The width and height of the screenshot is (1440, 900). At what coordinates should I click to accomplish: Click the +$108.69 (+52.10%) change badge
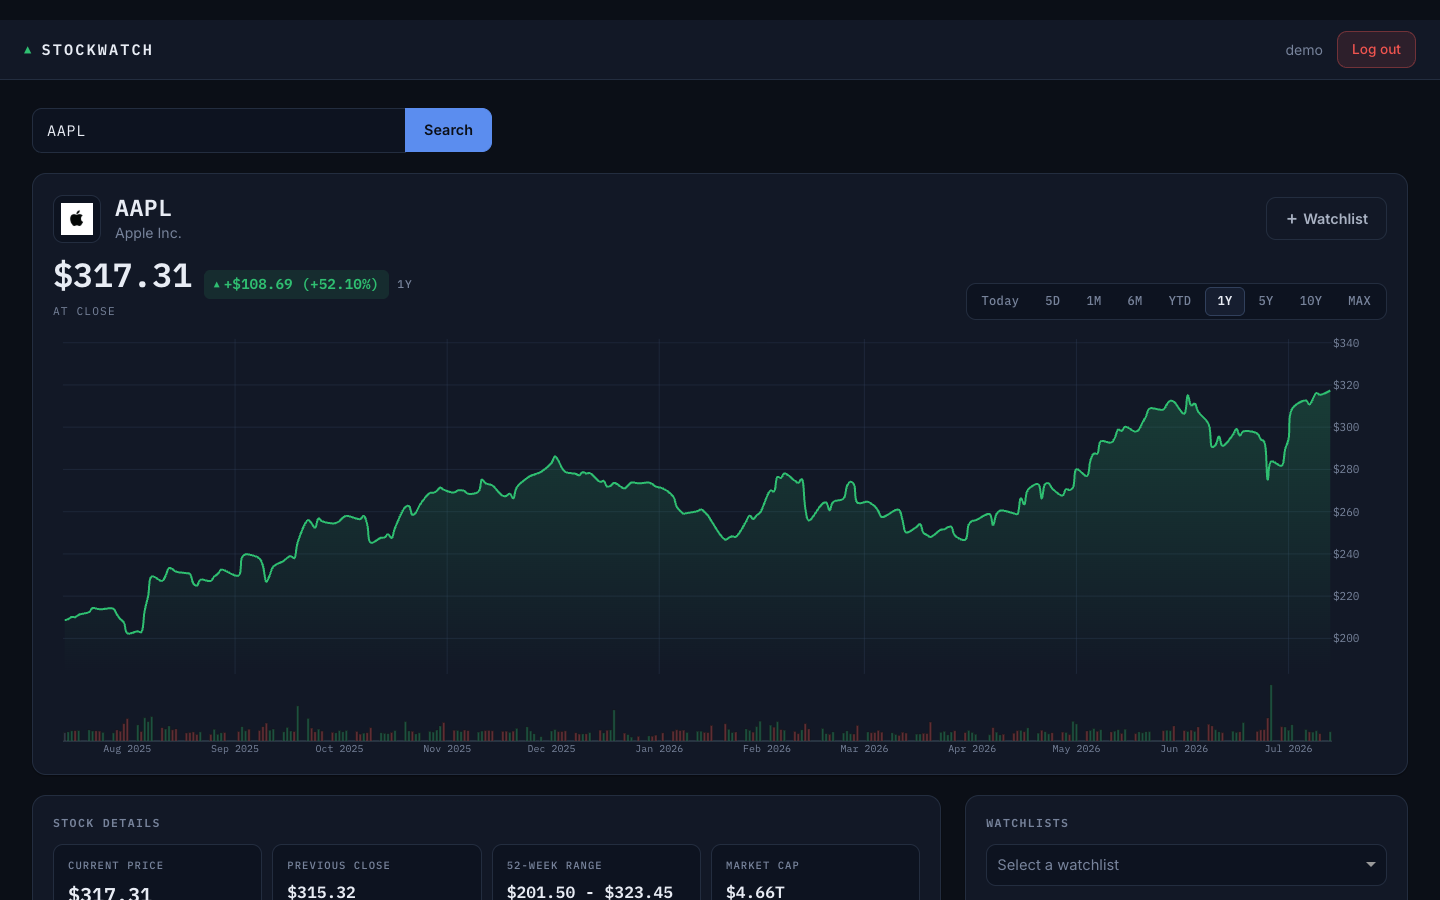[296, 284]
